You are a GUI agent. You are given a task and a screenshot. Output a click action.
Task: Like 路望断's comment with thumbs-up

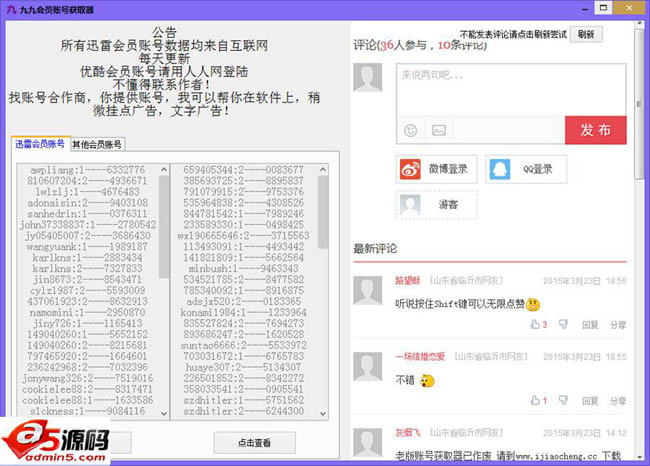tap(535, 324)
